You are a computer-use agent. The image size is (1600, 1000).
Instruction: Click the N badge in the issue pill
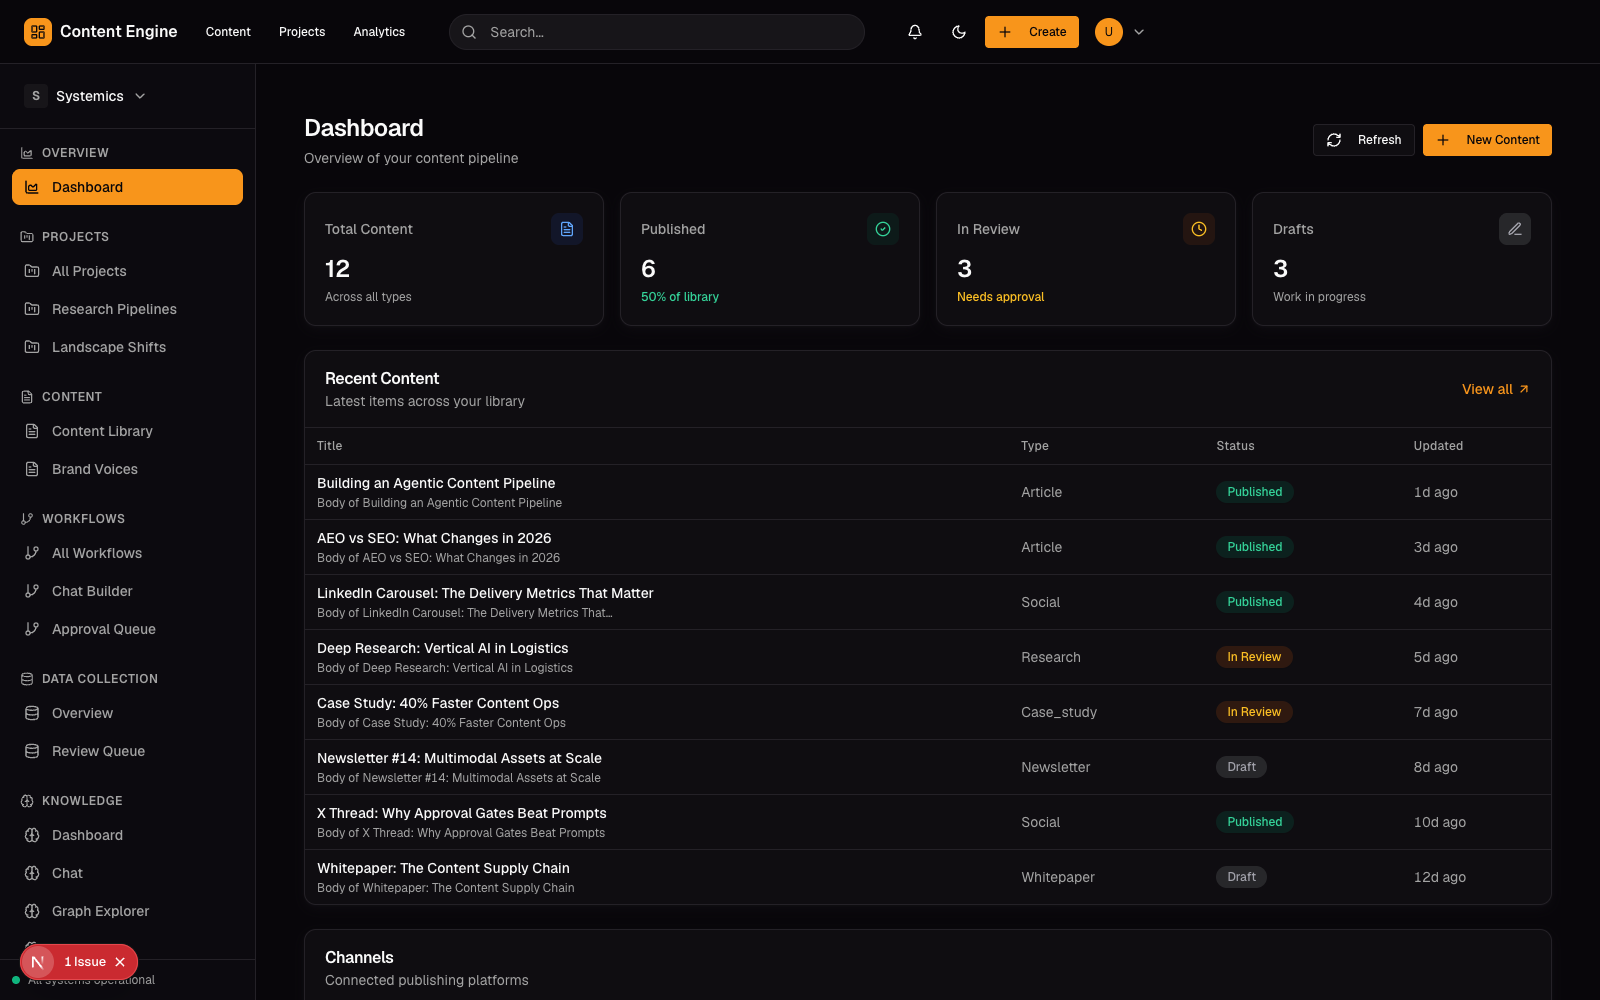coord(38,962)
